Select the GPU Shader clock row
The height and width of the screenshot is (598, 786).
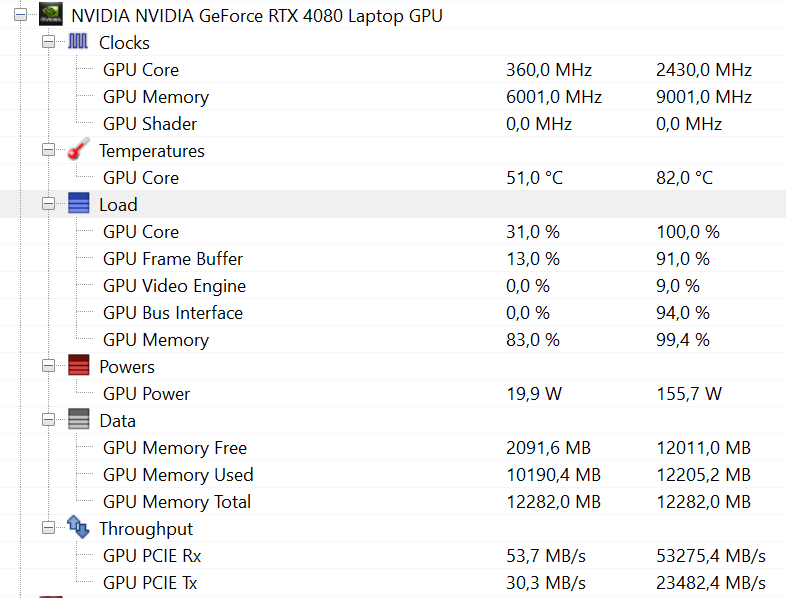(x=393, y=123)
